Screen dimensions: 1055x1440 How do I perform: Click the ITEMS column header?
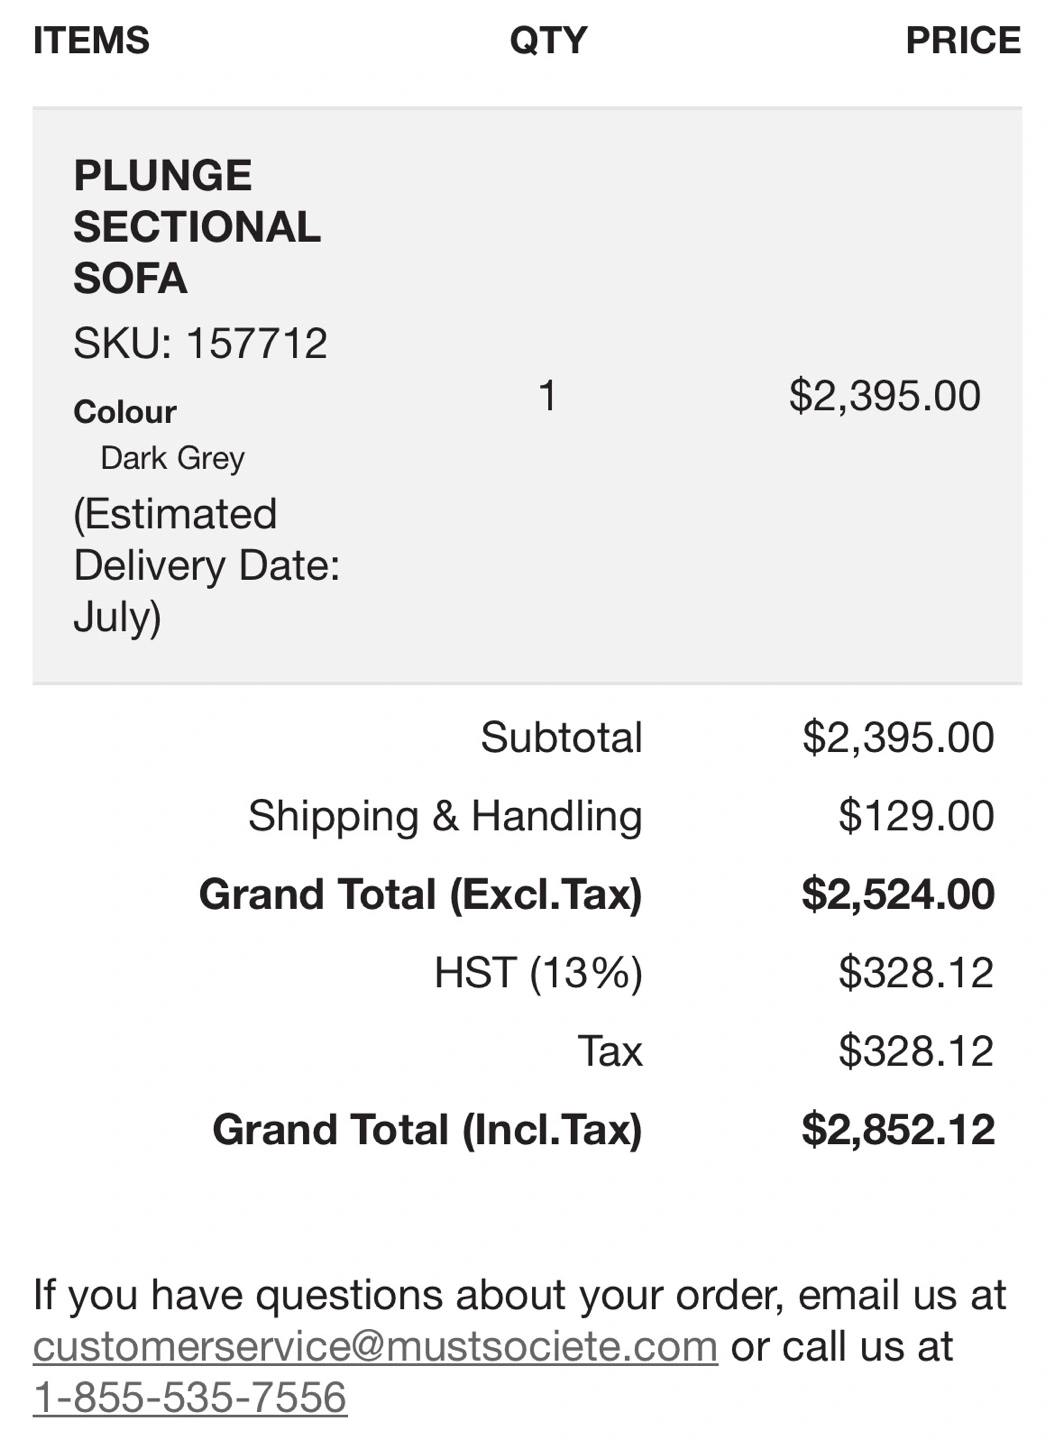91,41
